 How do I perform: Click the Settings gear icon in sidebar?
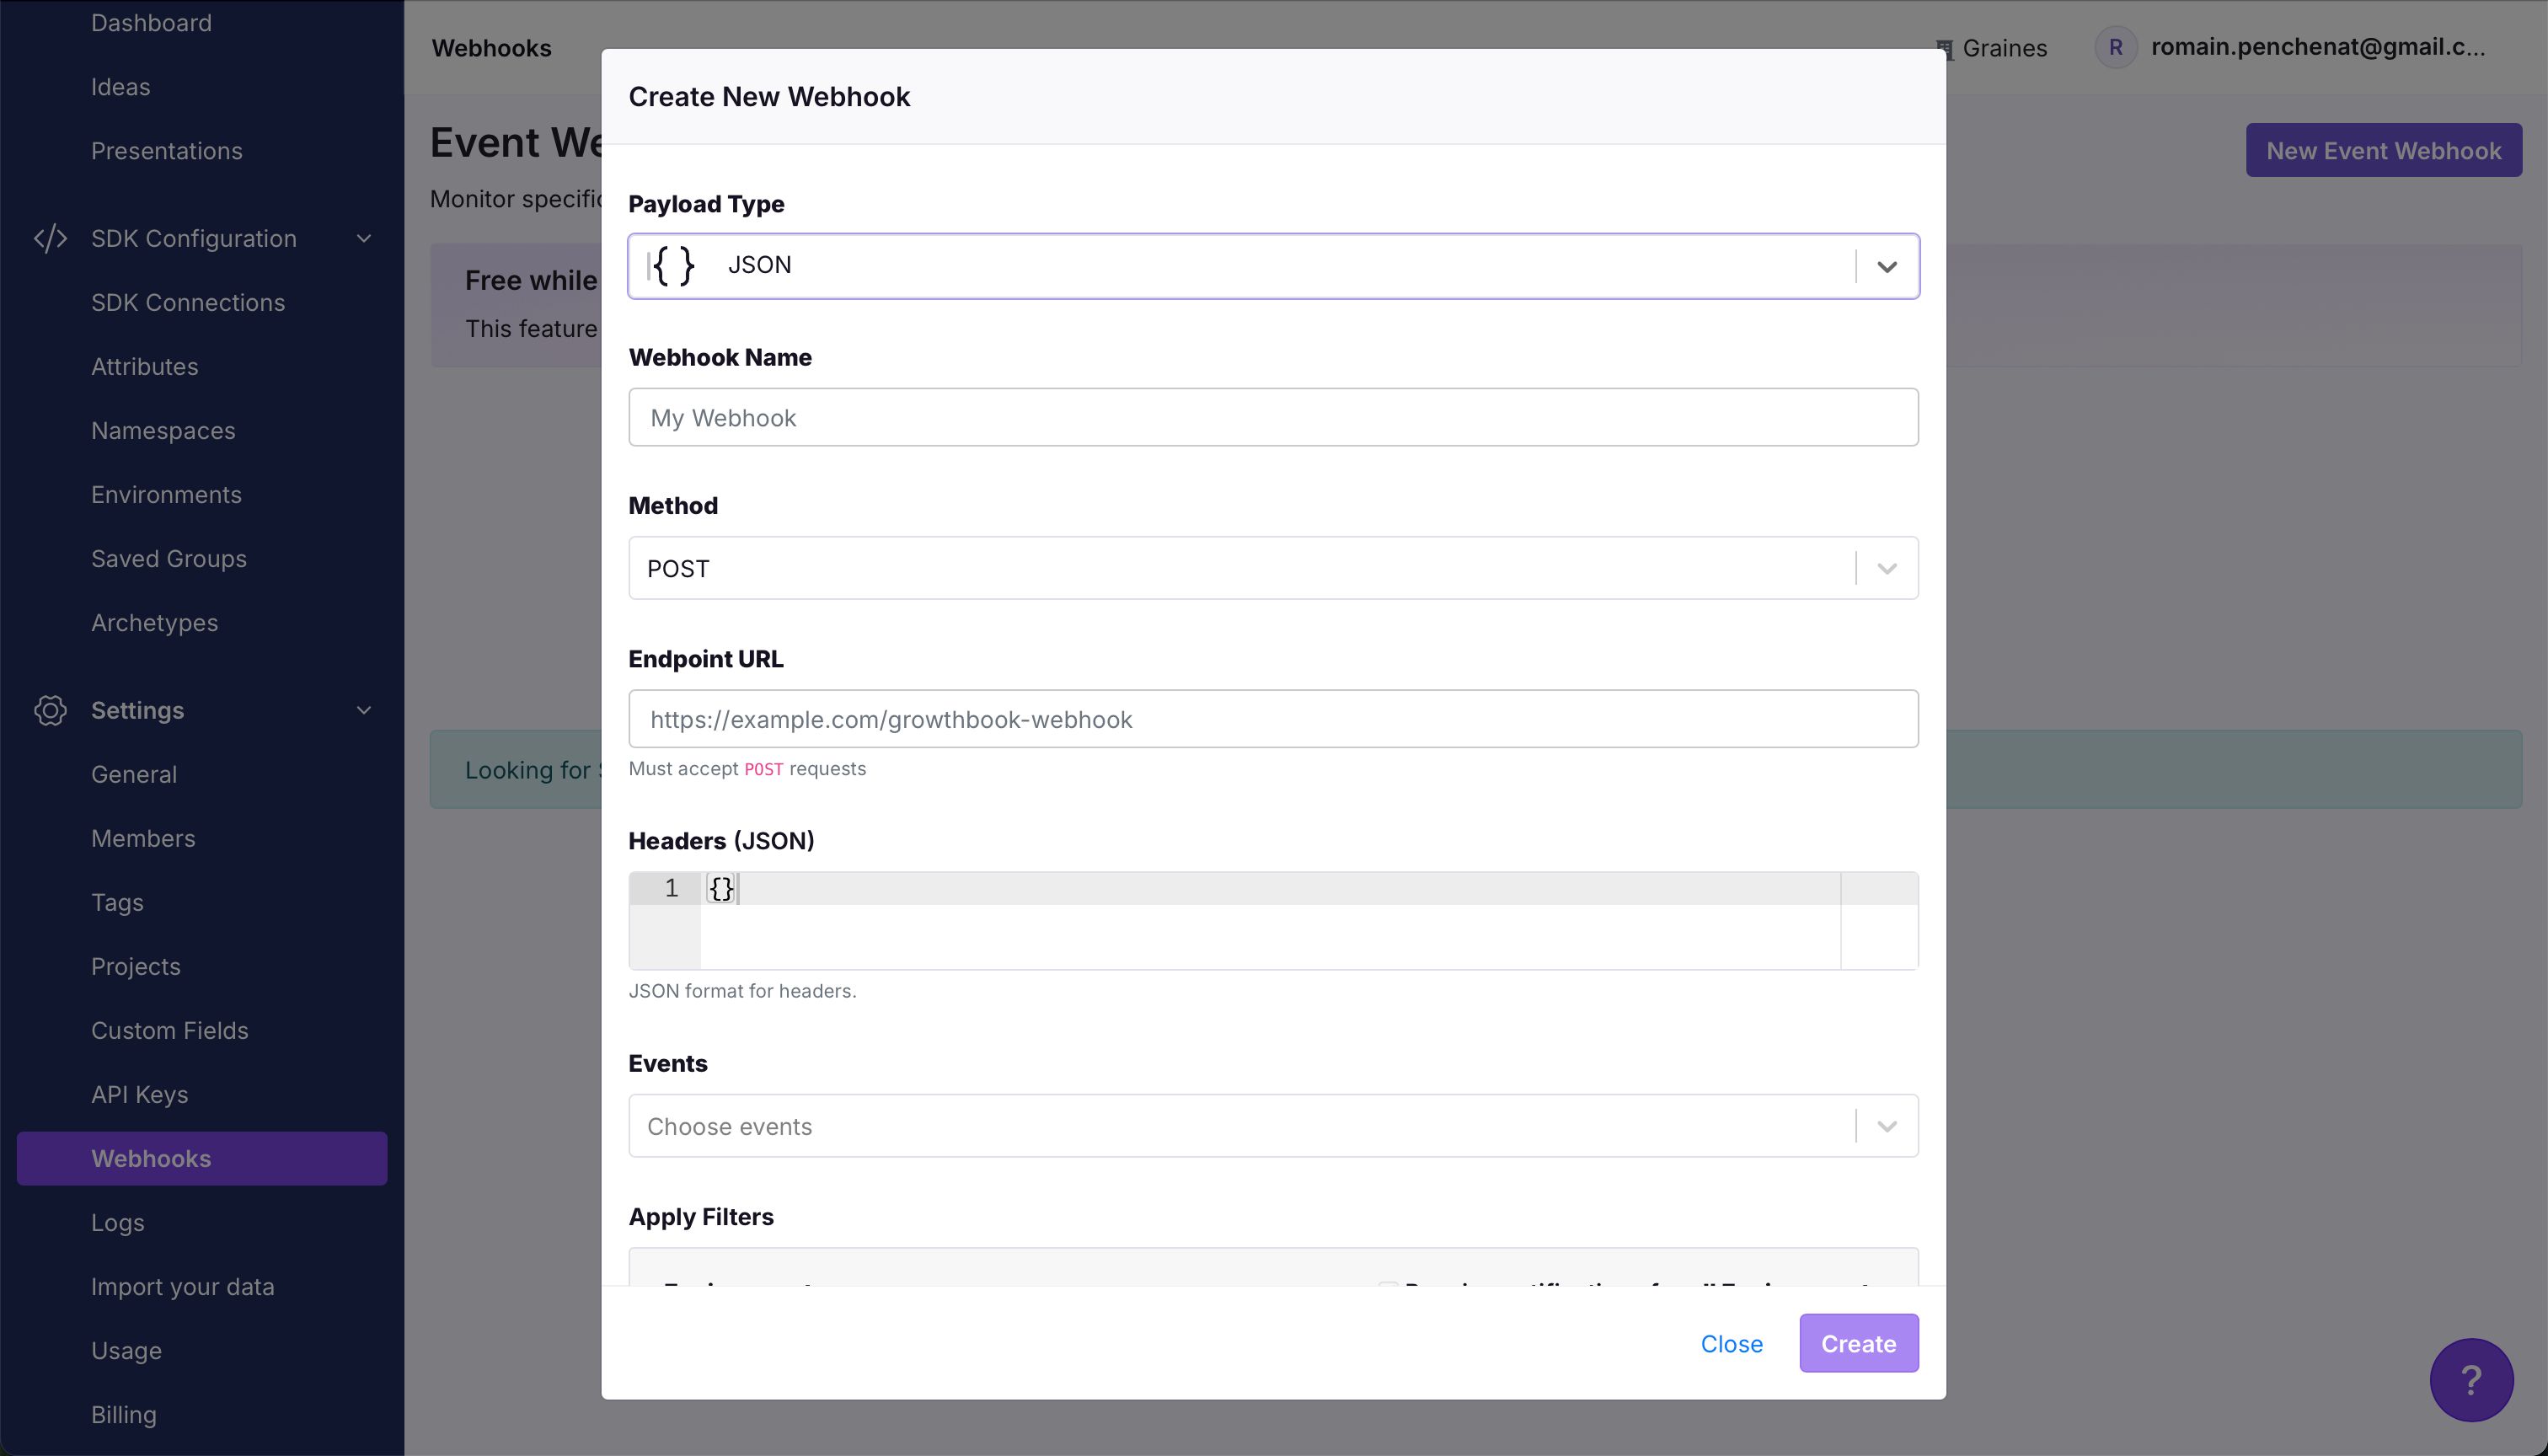click(x=50, y=710)
